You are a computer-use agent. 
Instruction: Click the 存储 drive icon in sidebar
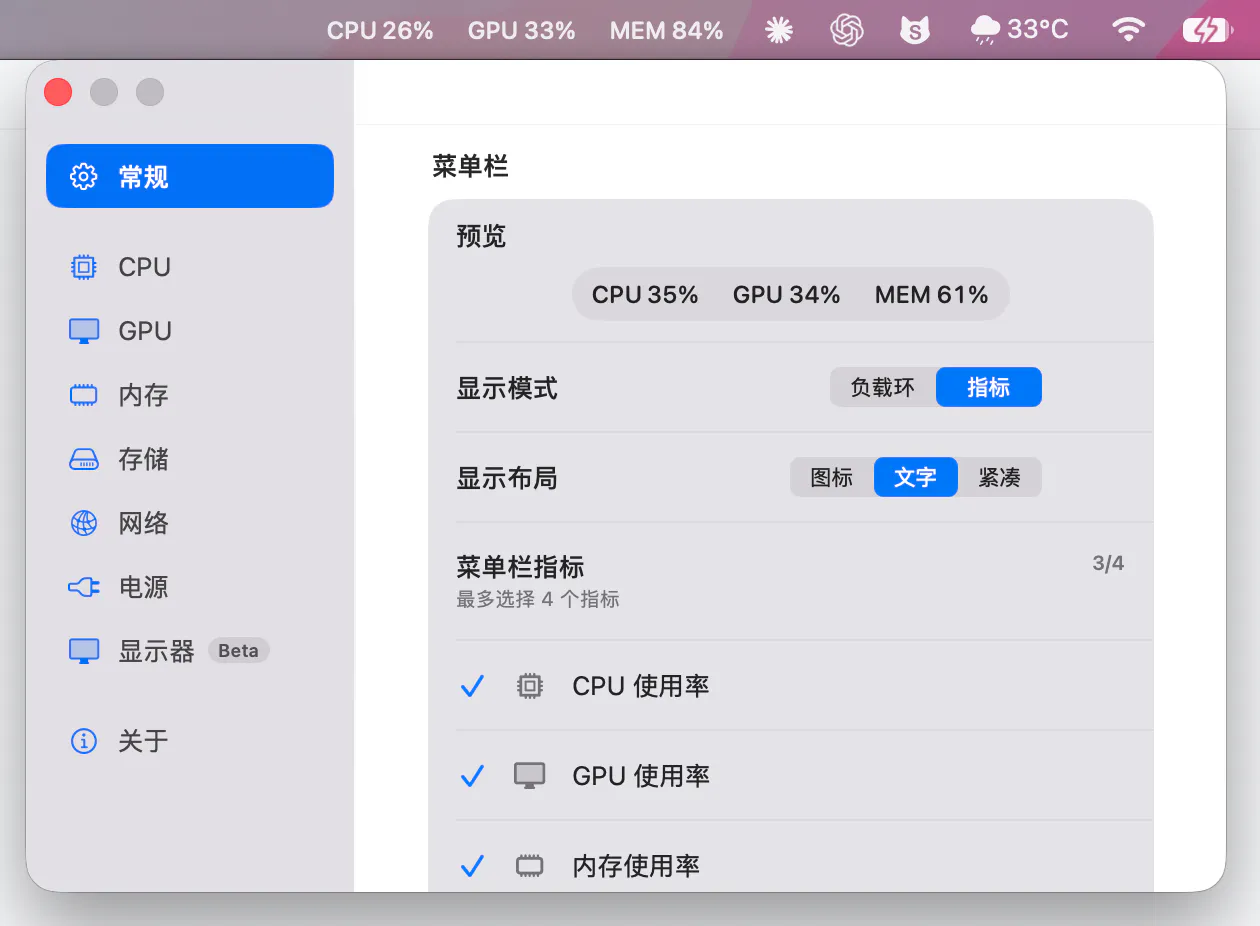[x=83, y=459]
